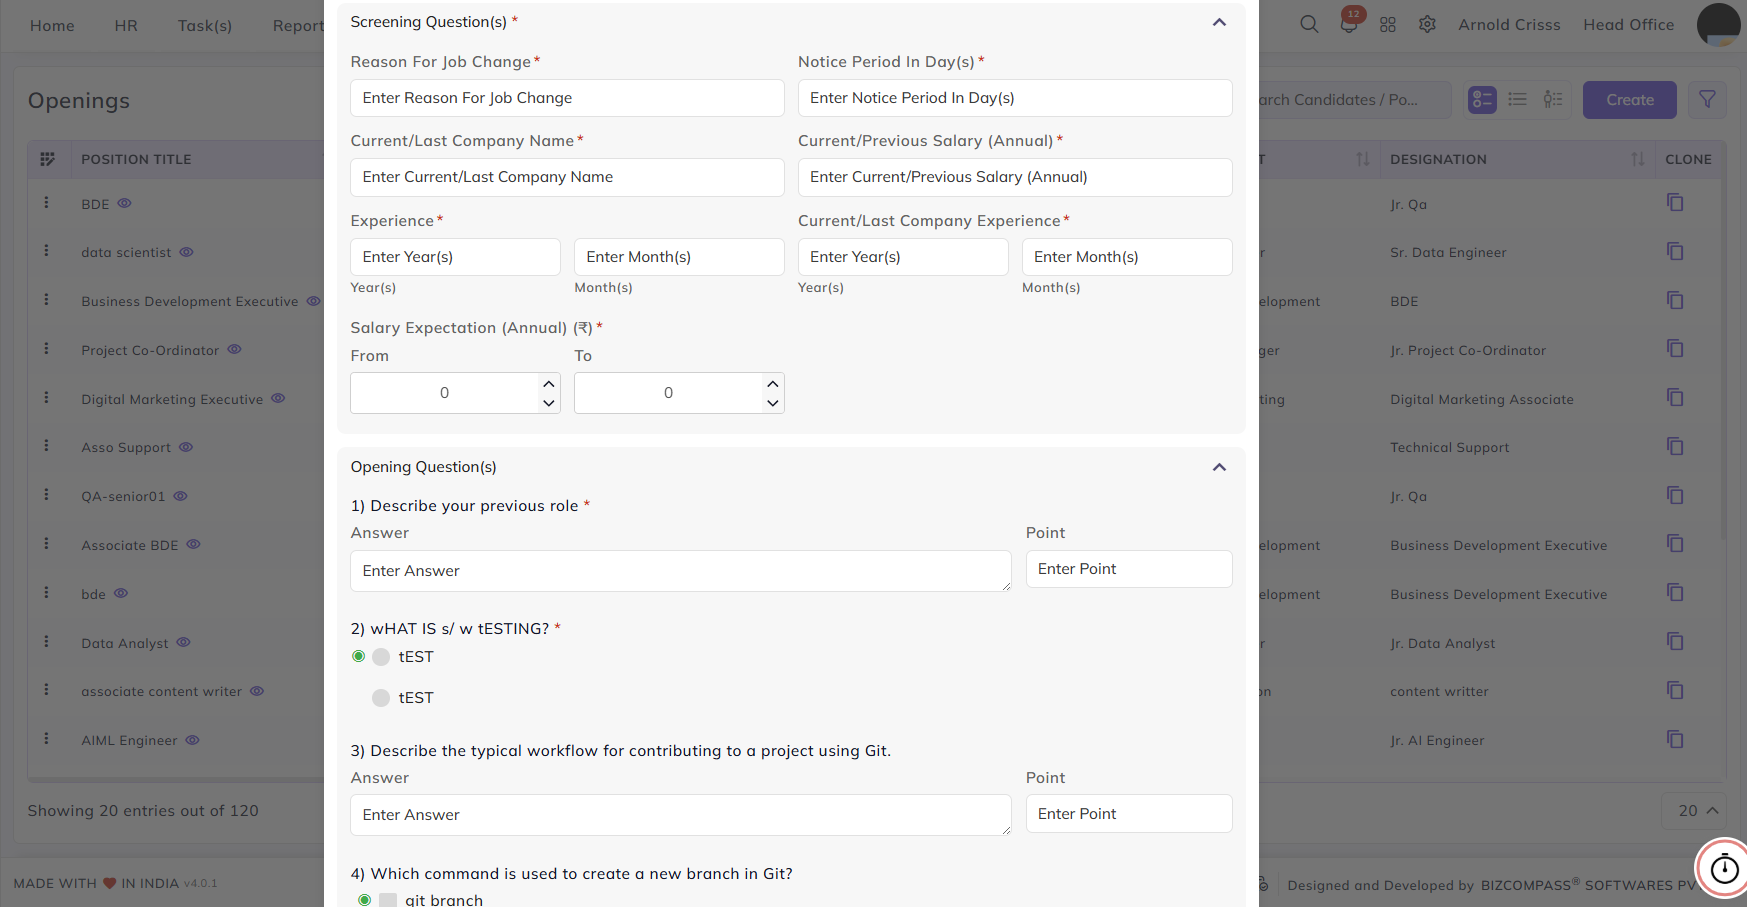View Digital Marketing Executive via eye icon
The image size is (1747, 907).
click(x=278, y=398)
